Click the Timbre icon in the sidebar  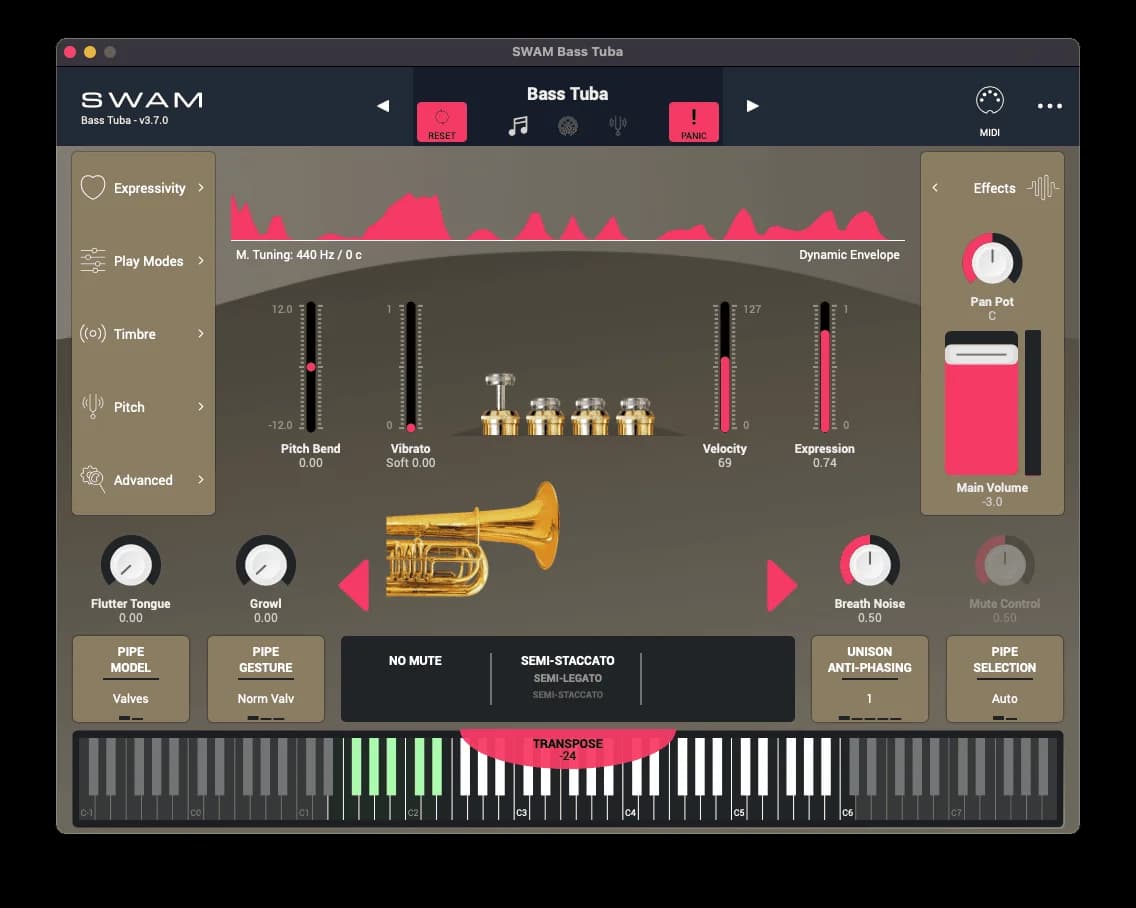92,334
